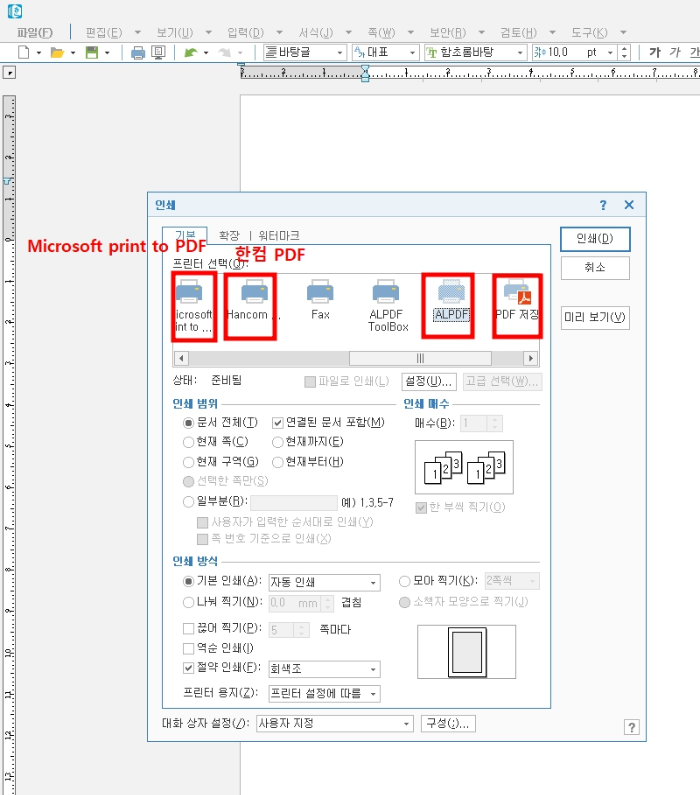Click the 취소 button
Screen dimensions: 700x795
coord(595,268)
